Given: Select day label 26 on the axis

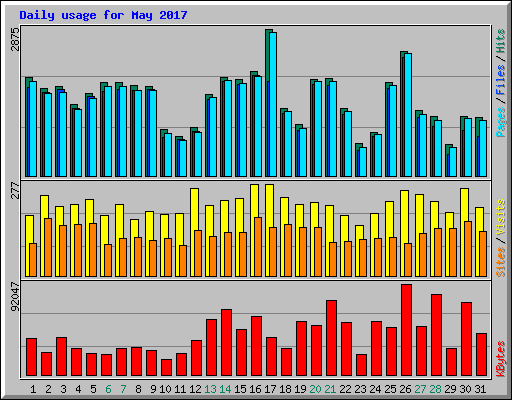Looking at the screenshot, I should (405, 389).
